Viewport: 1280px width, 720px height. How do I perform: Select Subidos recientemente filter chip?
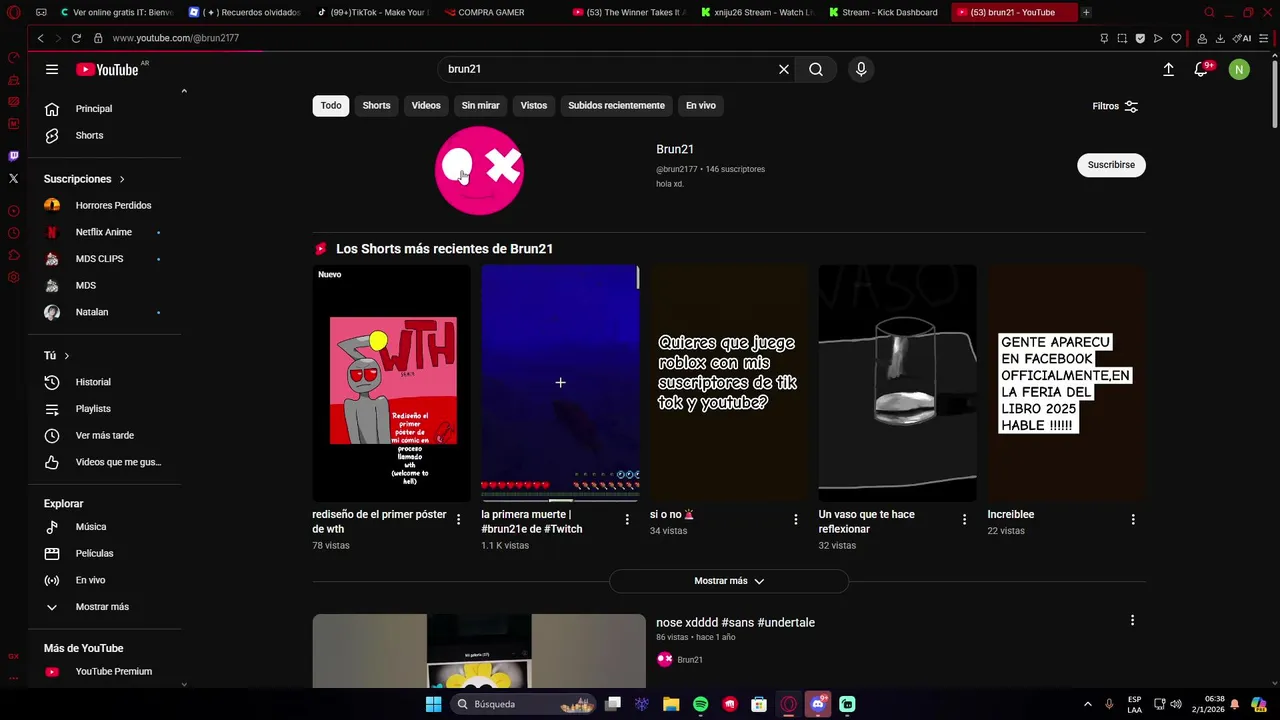coord(616,105)
